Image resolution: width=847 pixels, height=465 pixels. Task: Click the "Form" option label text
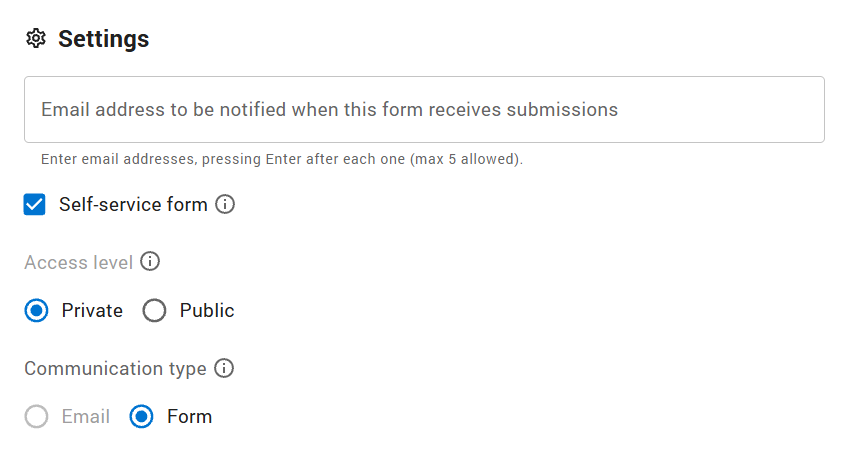190,417
